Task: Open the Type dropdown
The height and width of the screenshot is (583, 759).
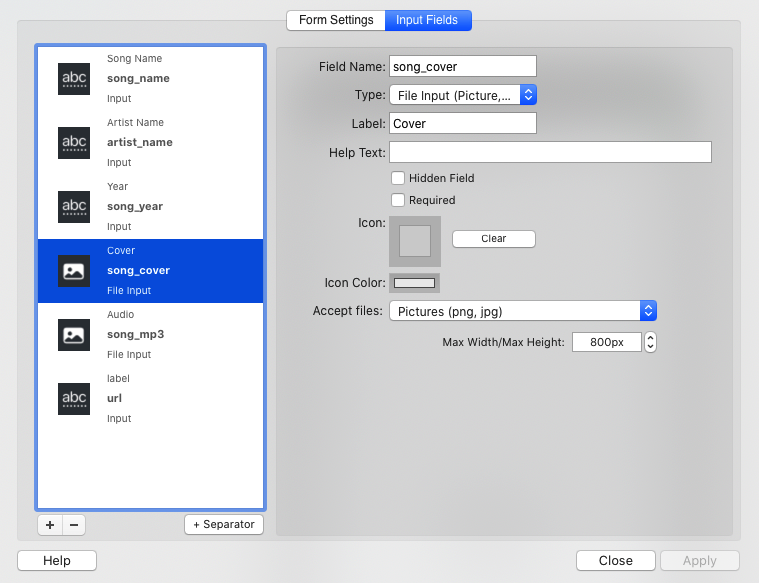Action: 463,95
